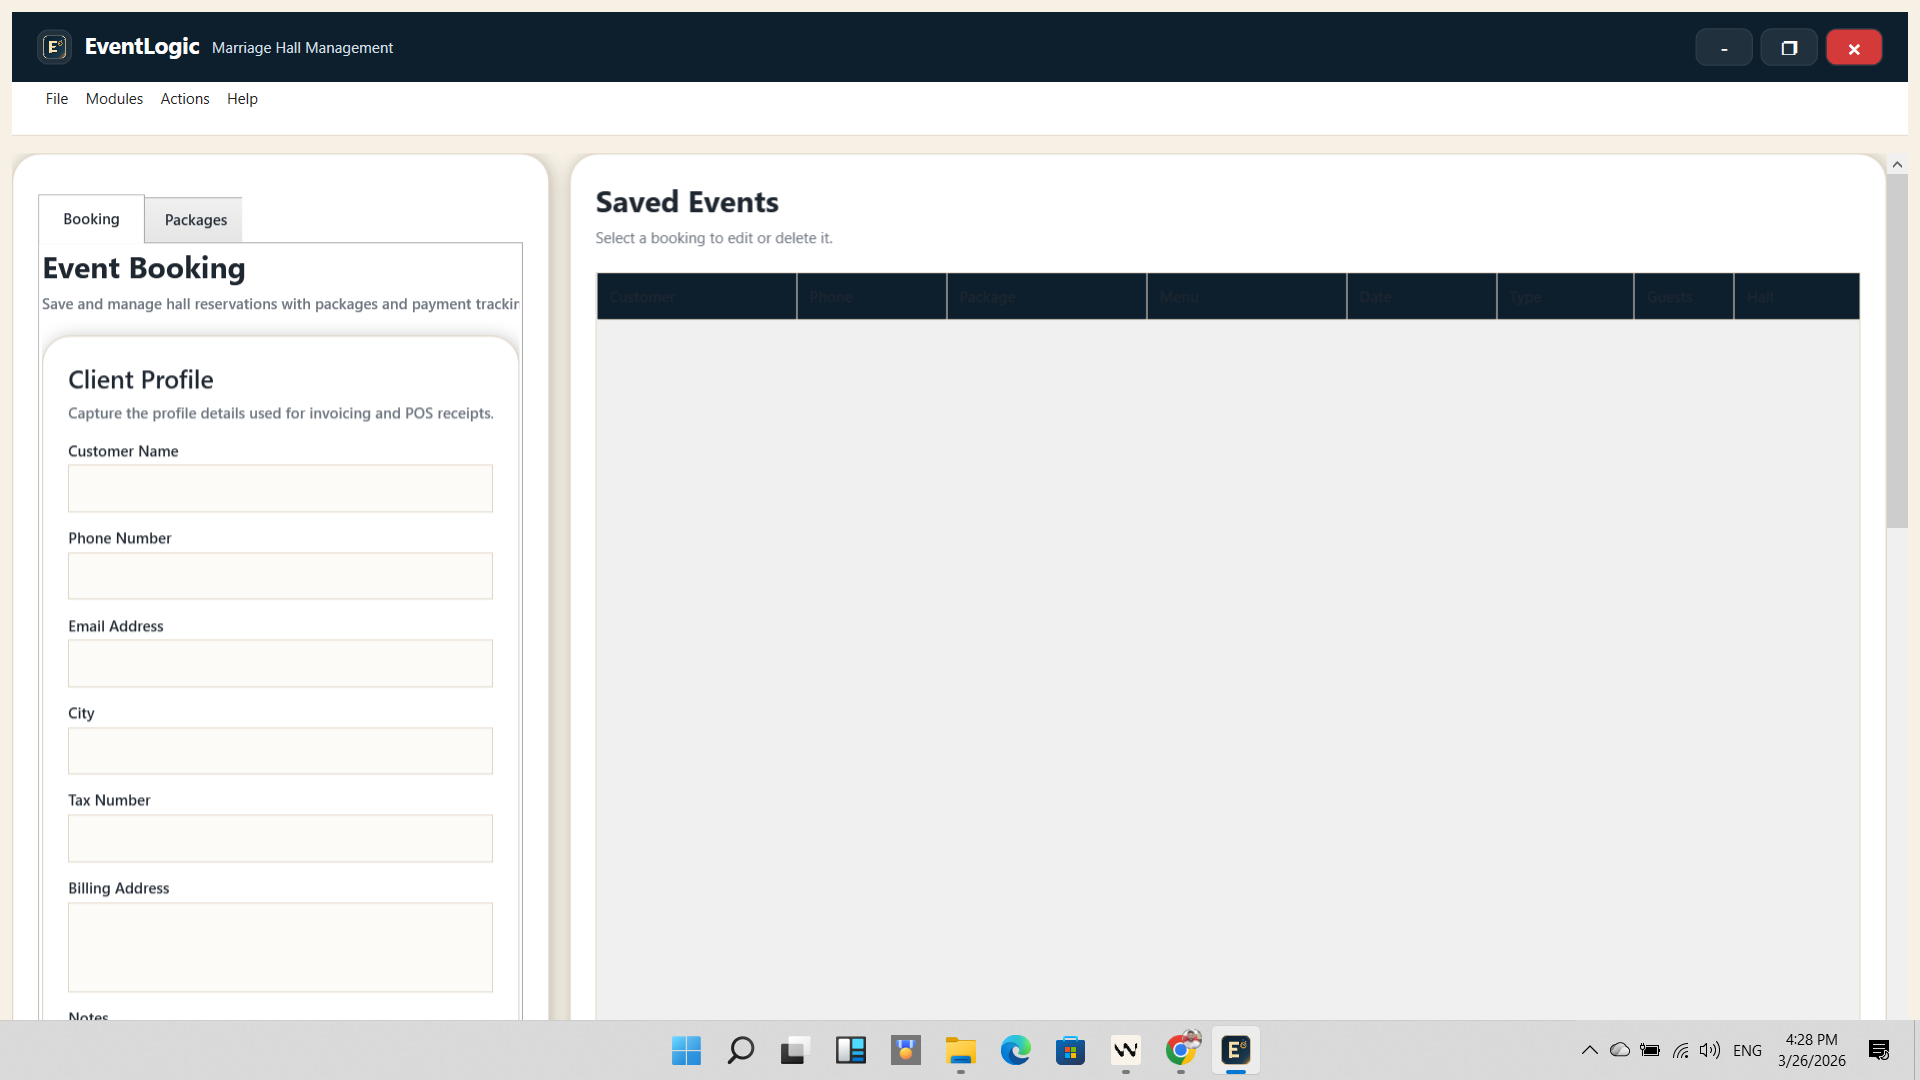Open the Start menu
Viewport: 1920px width, 1080px height.
coord(686,1050)
